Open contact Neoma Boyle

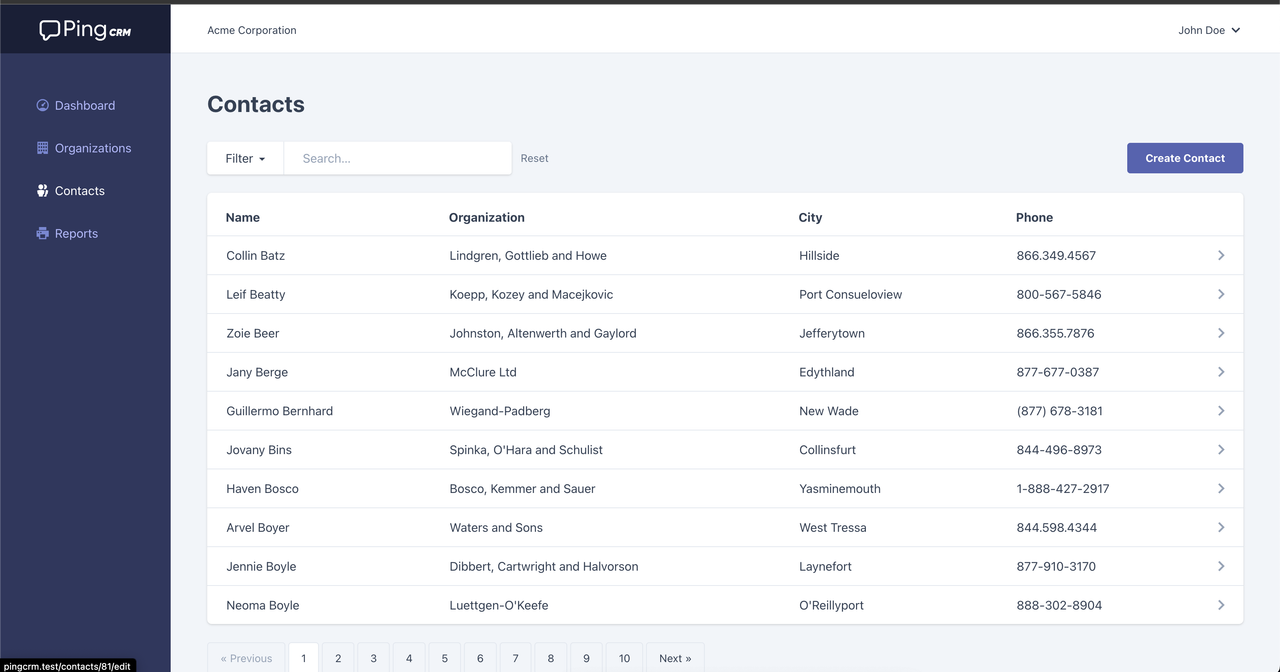263,606
